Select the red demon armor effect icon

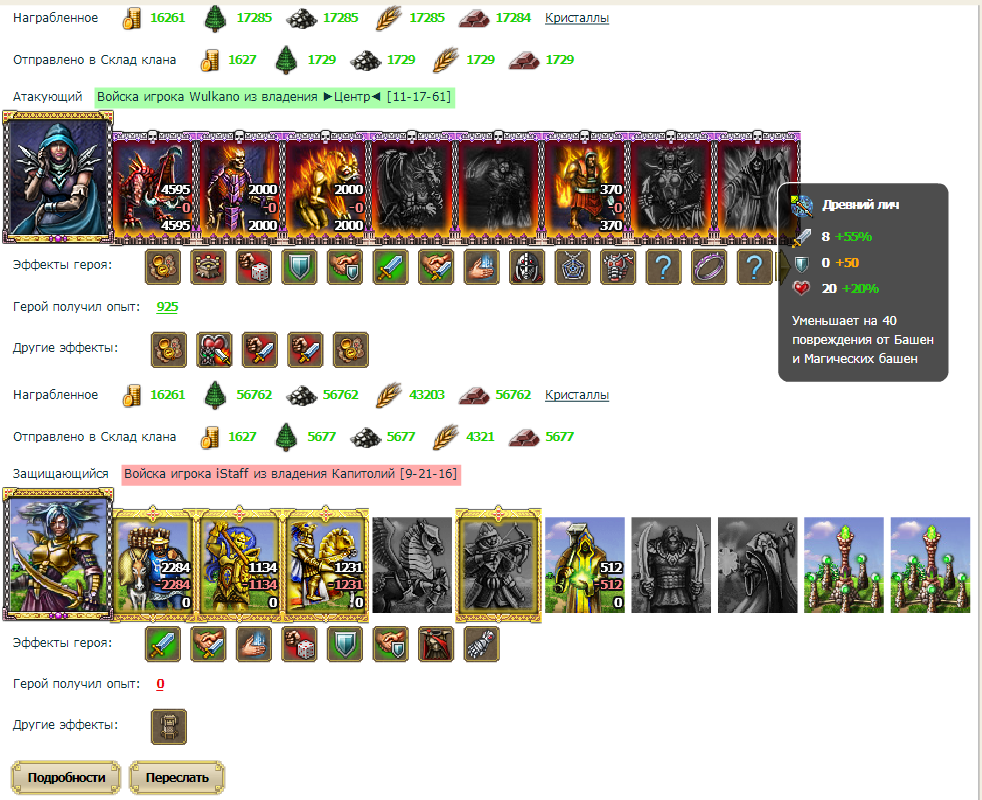(x=618, y=267)
